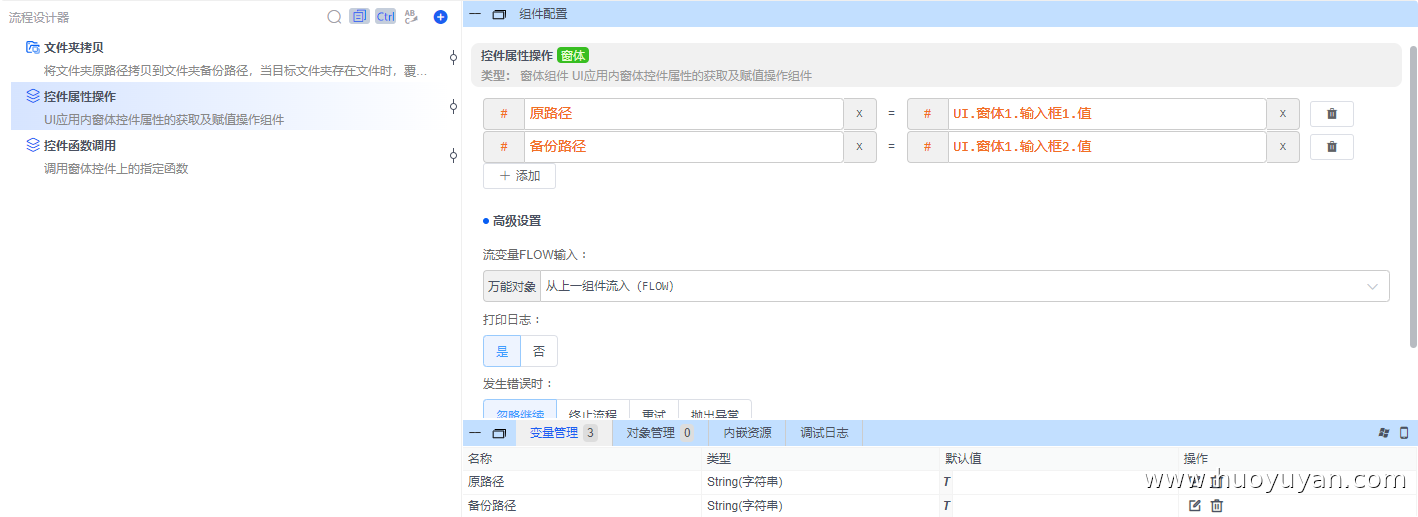Click the AB rename icon in flow designer
Image resolution: width=1418 pixels, height=517 pixels.
(410, 17)
